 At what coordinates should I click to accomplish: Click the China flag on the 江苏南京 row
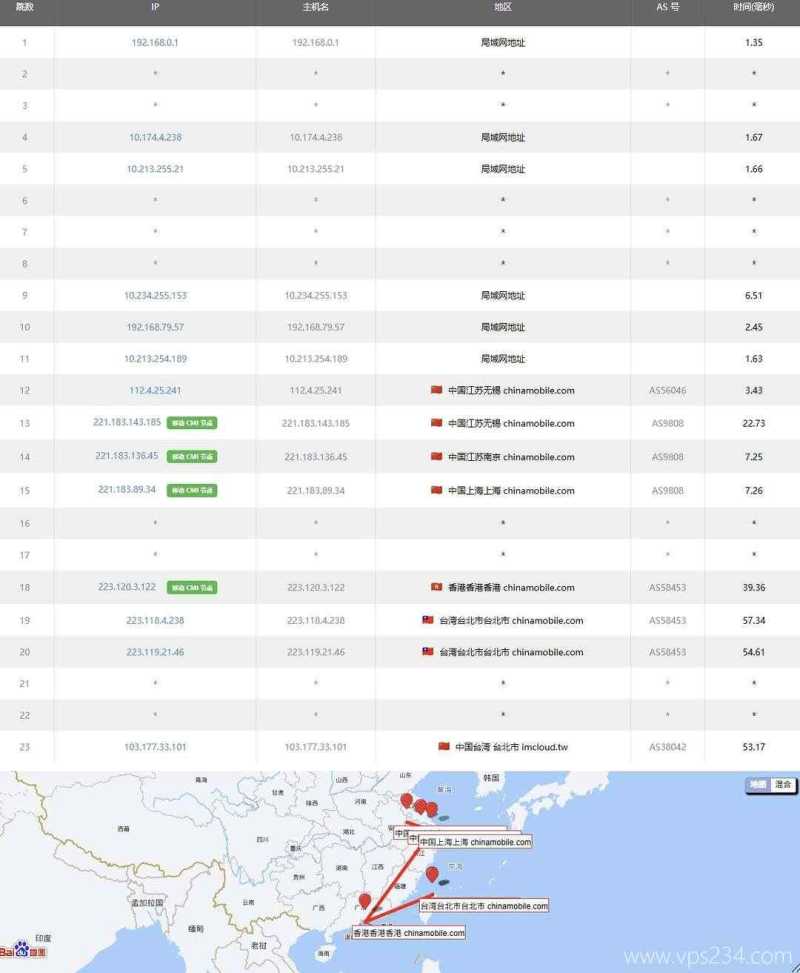[436, 457]
